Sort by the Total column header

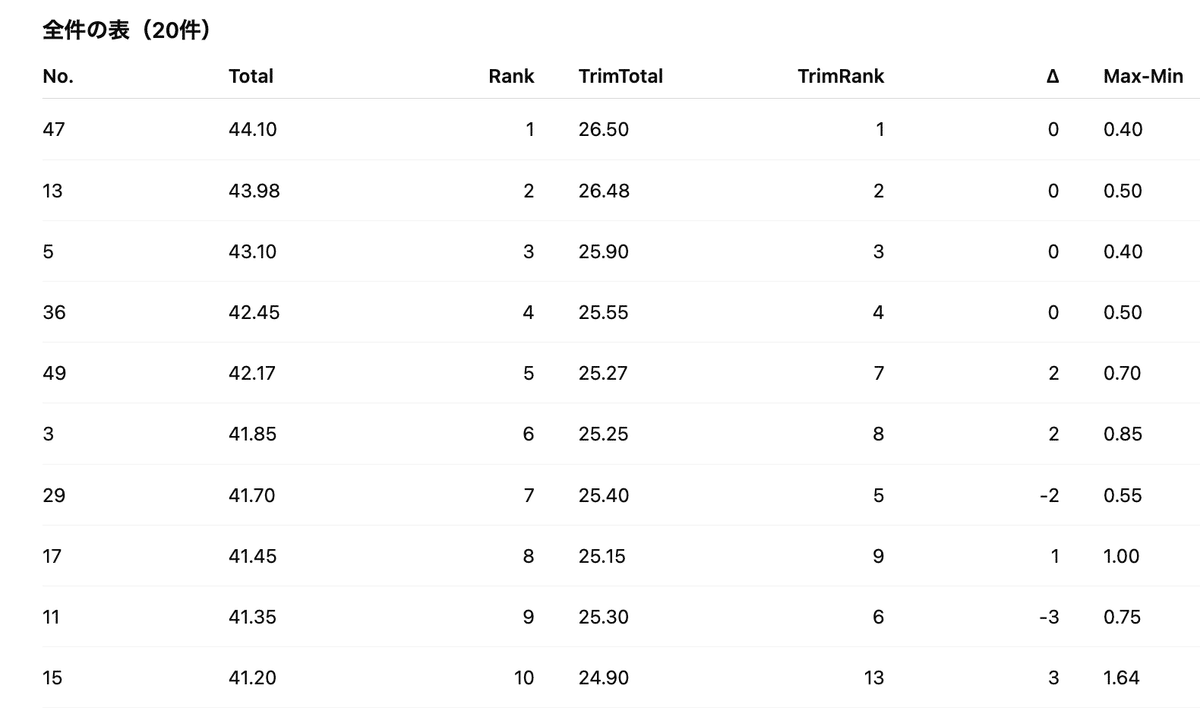click(251, 76)
